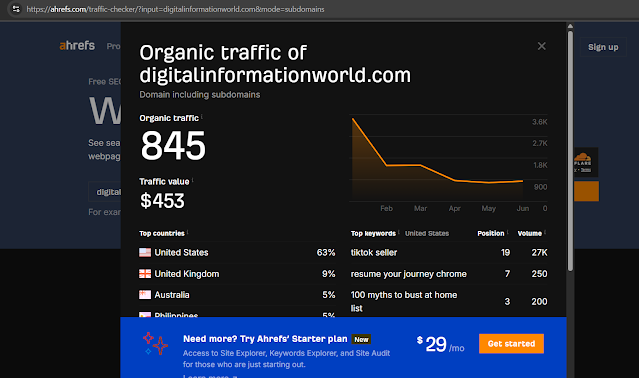The width and height of the screenshot is (639, 378).
Task: Click the Cloudflare logo thumbnail
Action: click(x=583, y=162)
